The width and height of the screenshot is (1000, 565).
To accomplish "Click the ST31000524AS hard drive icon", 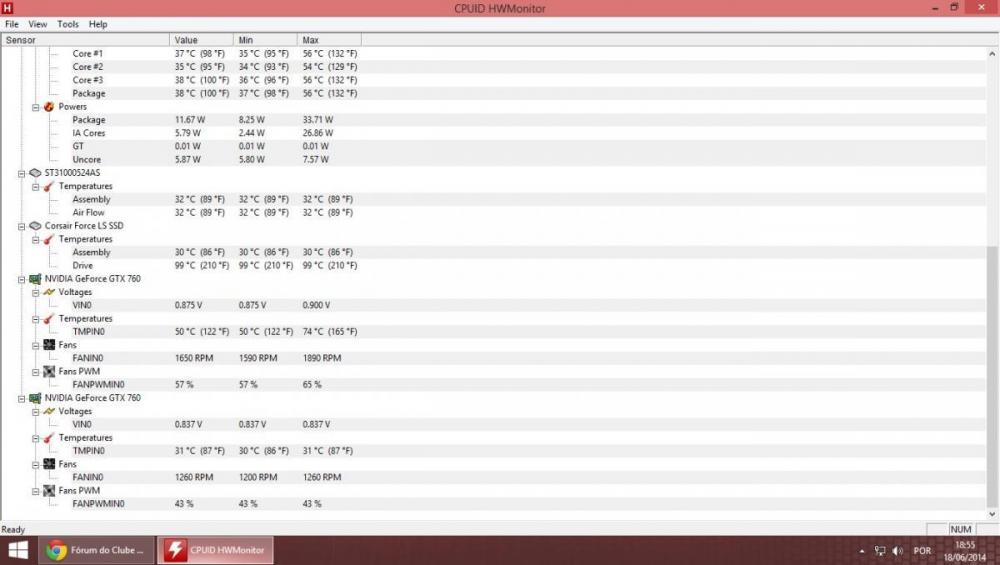I will point(35,173).
